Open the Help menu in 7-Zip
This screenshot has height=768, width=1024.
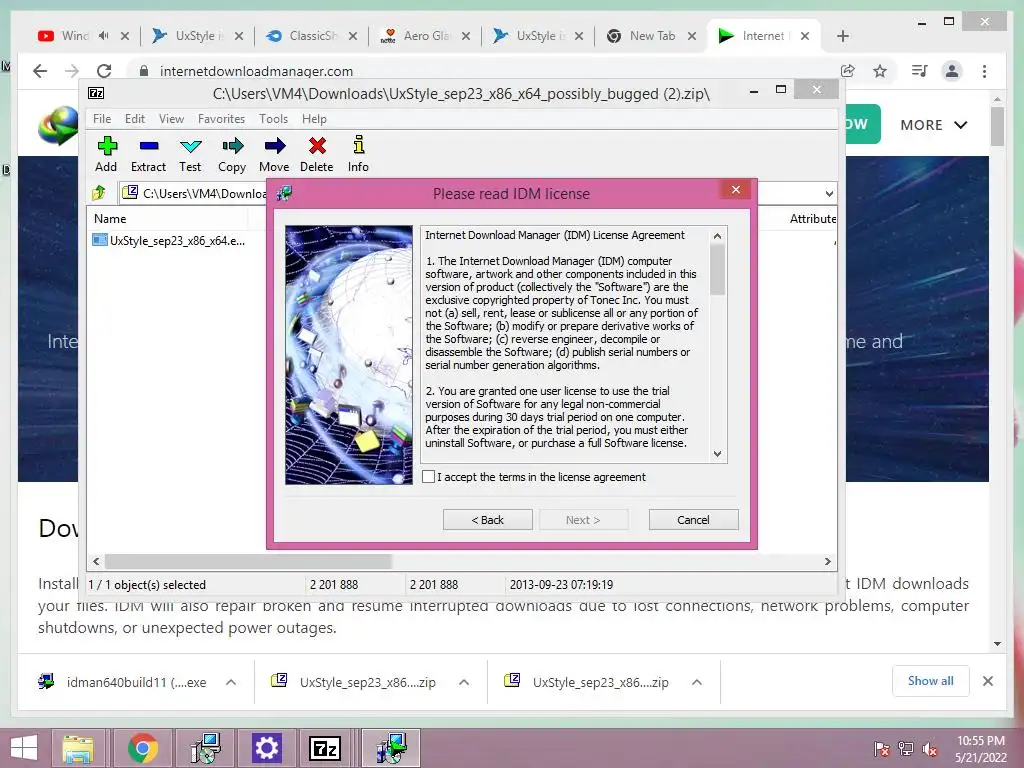click(x=314, y=119)
